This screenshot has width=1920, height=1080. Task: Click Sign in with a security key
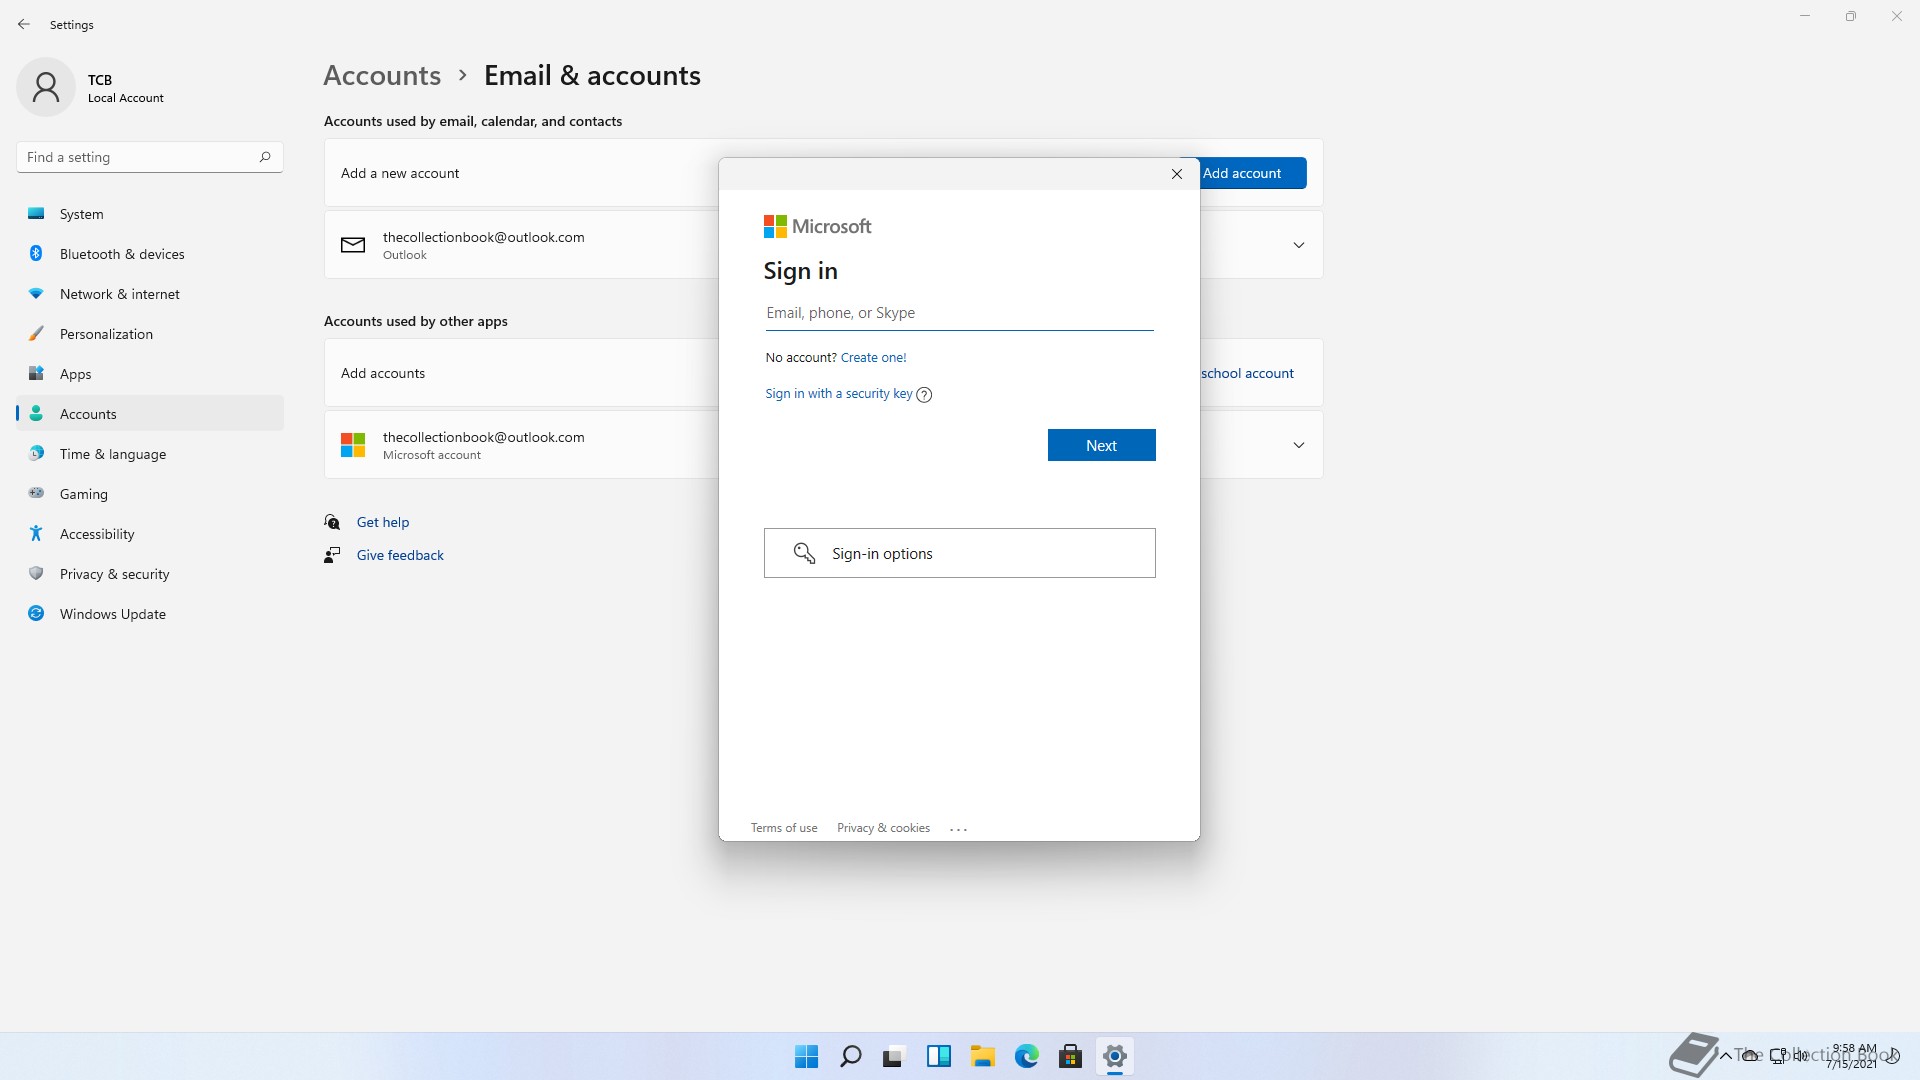click(838, 394)
